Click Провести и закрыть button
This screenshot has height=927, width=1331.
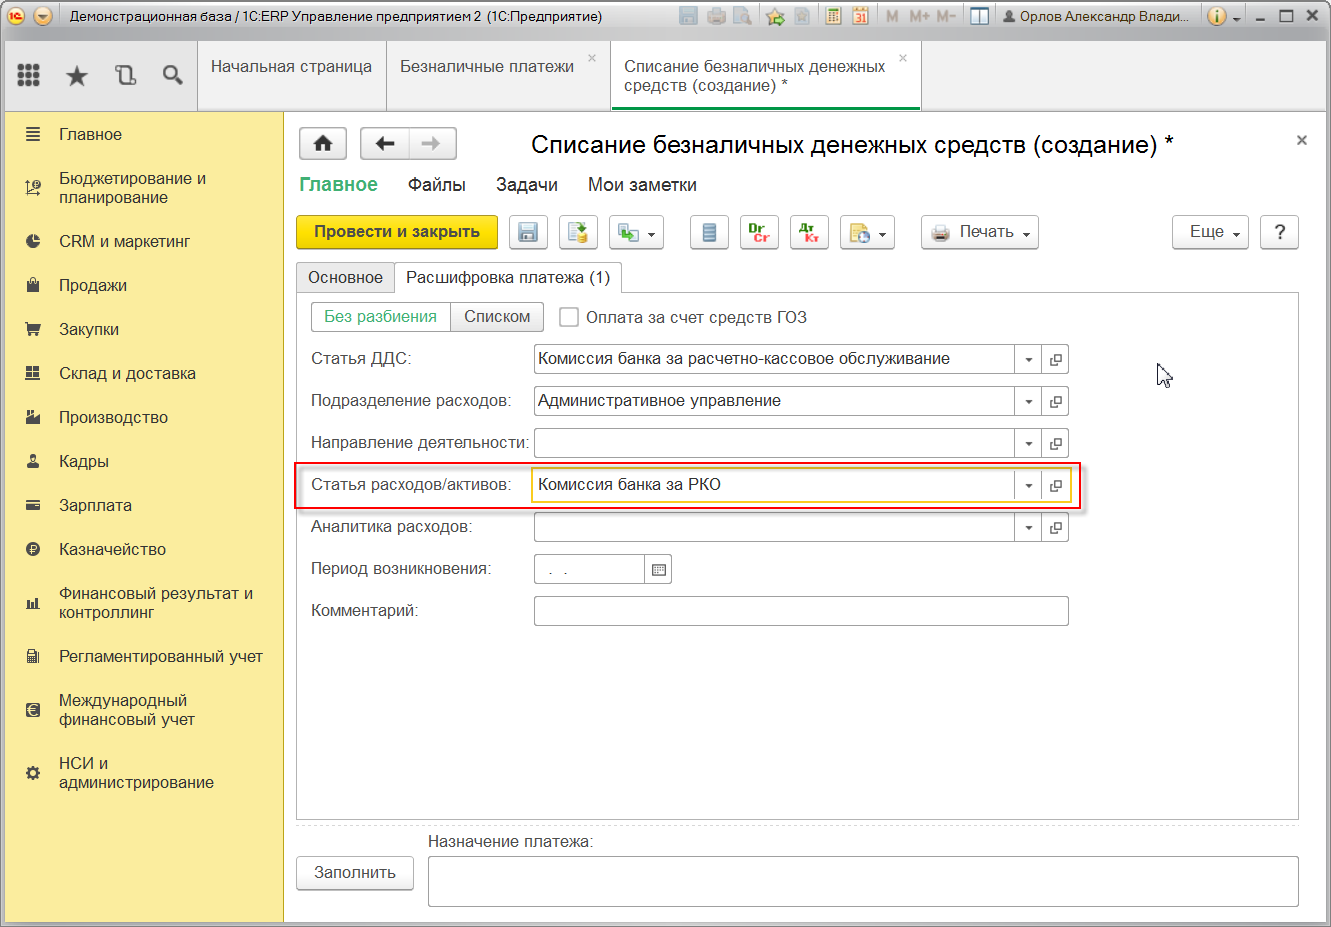click(x=397, y=232)
